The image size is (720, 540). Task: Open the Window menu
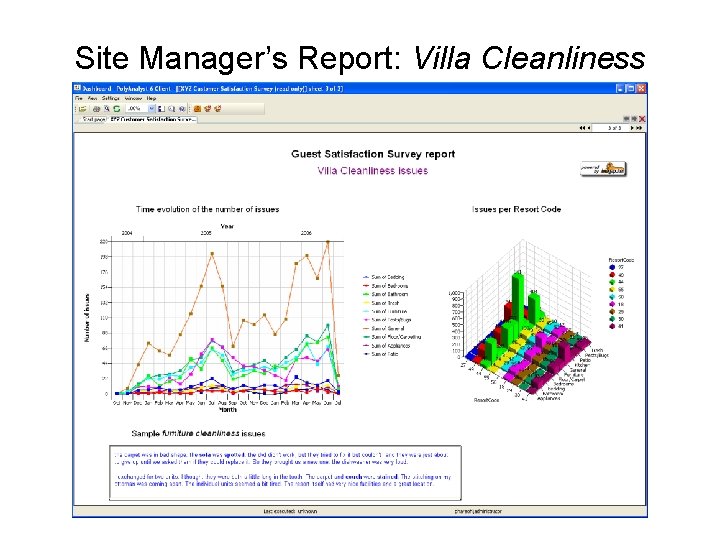point(133,98)
